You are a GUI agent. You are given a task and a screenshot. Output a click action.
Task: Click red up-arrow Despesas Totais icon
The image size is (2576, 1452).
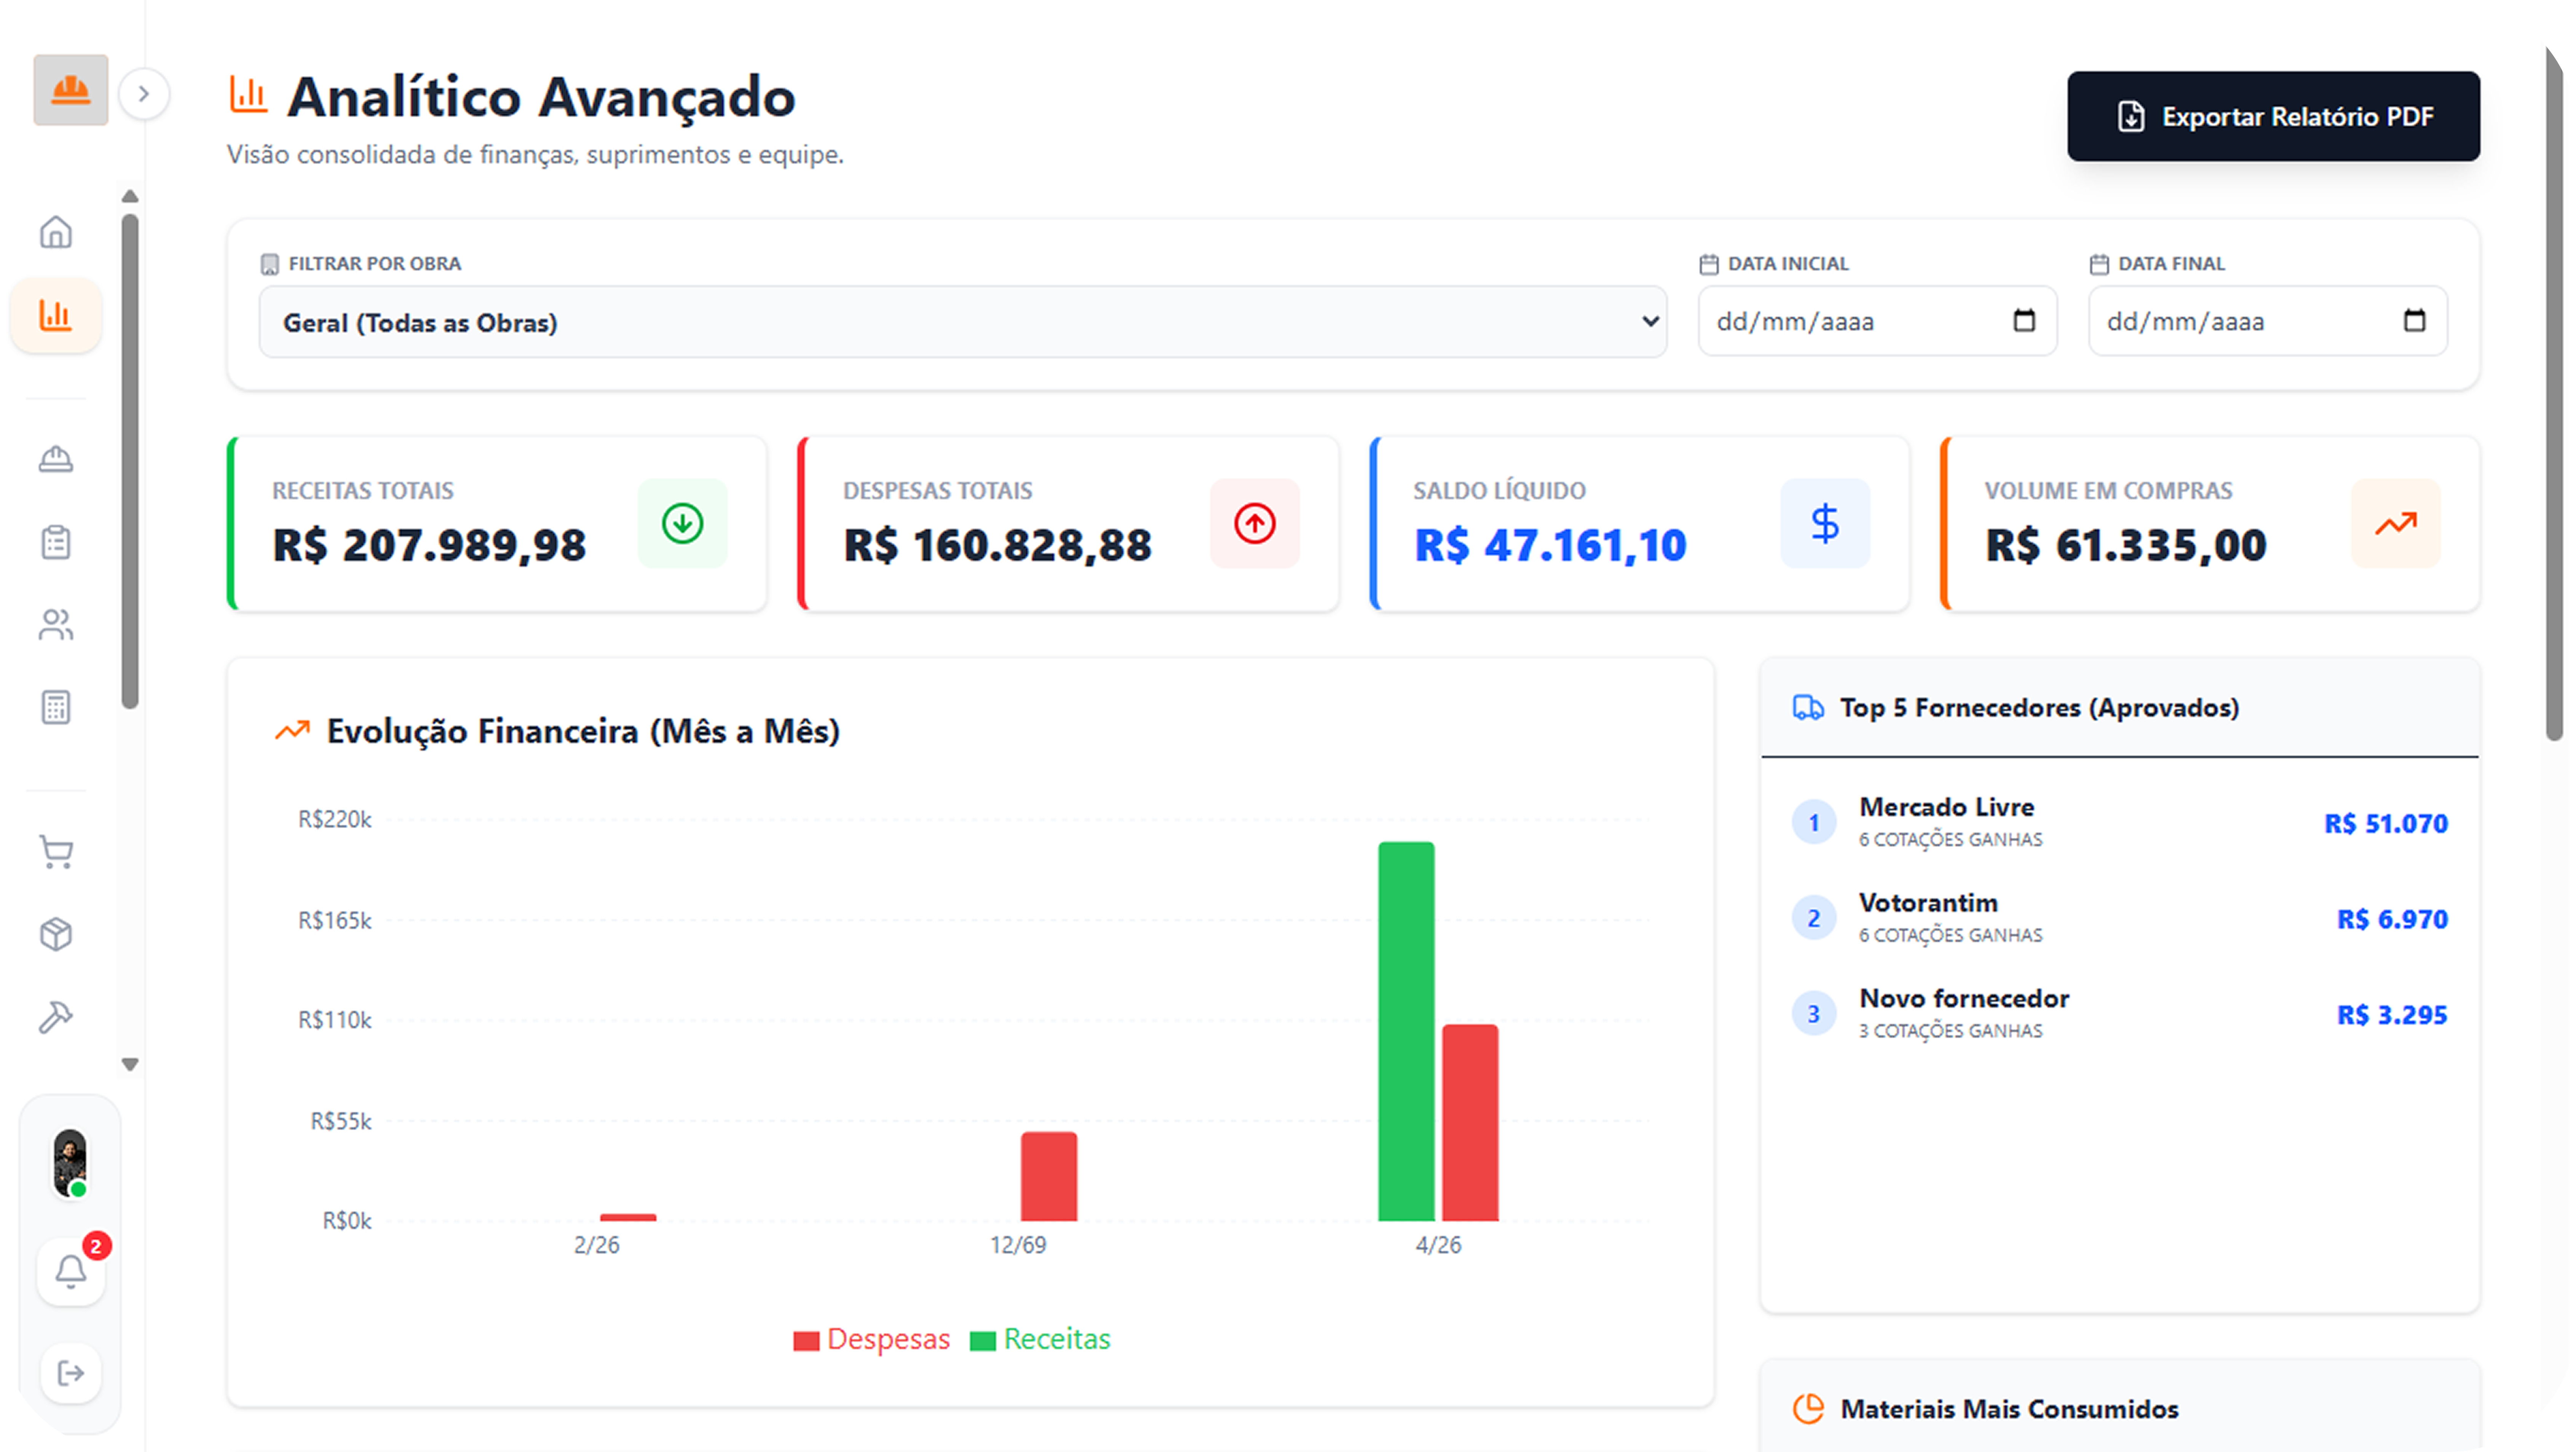1255,523
